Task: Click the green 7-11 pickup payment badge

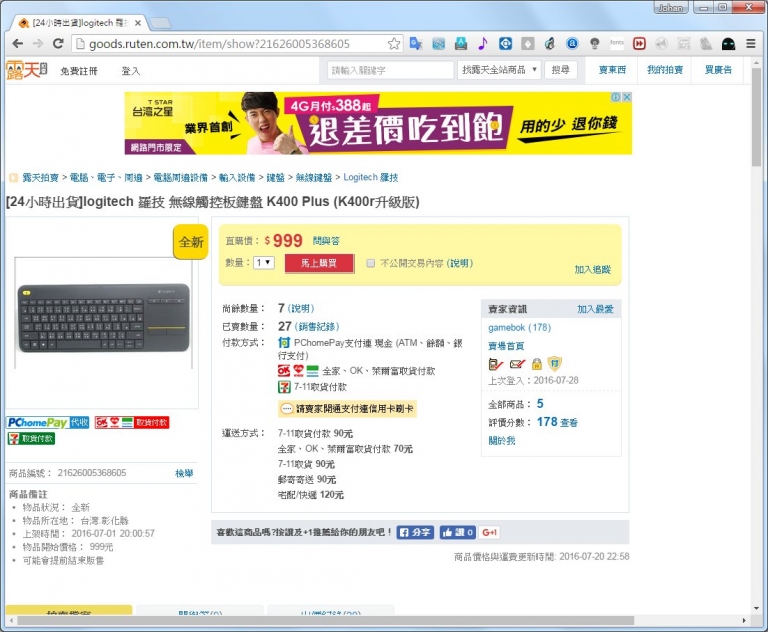Action: tap(31, 438)
